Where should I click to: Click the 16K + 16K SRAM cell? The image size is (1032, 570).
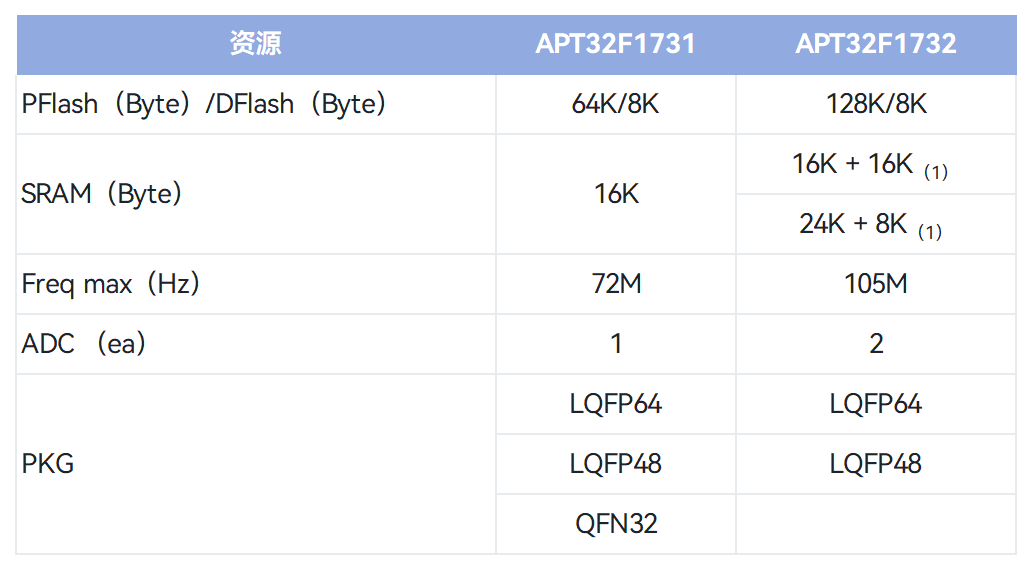coord(868,165)
